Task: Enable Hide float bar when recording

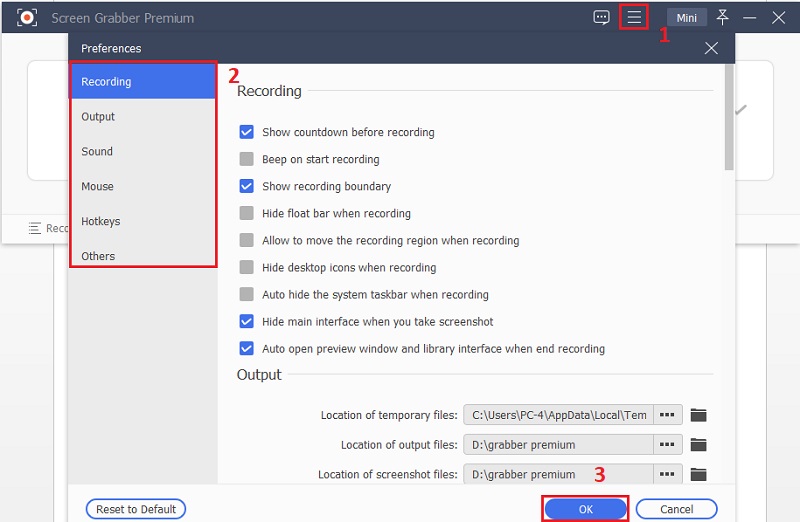Action: point(246,213)
